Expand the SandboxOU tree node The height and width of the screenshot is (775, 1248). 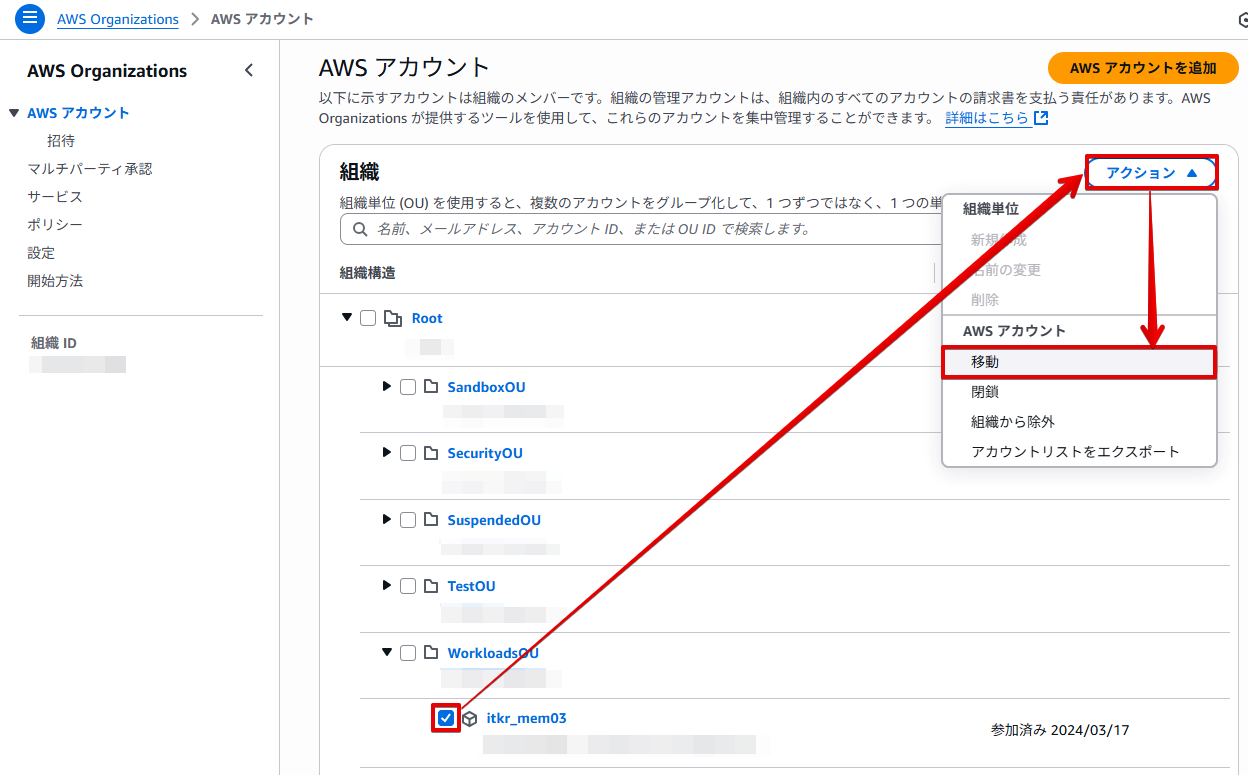coord(387,386)
